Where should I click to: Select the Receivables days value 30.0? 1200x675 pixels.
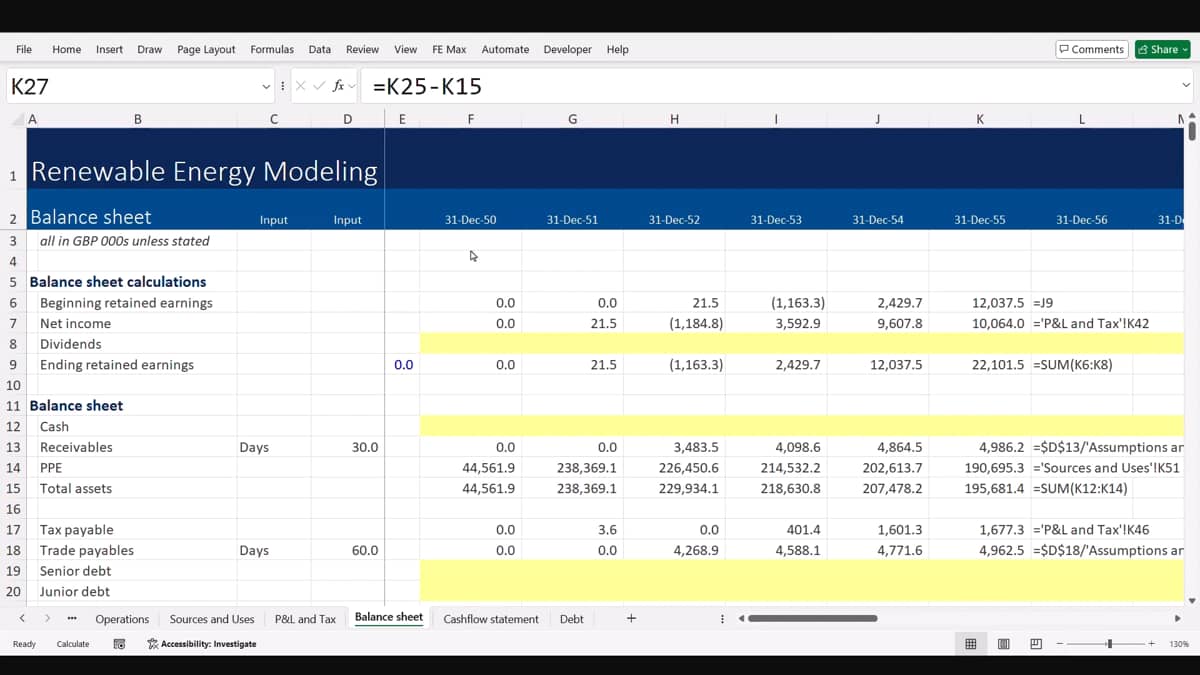point(347,447)
